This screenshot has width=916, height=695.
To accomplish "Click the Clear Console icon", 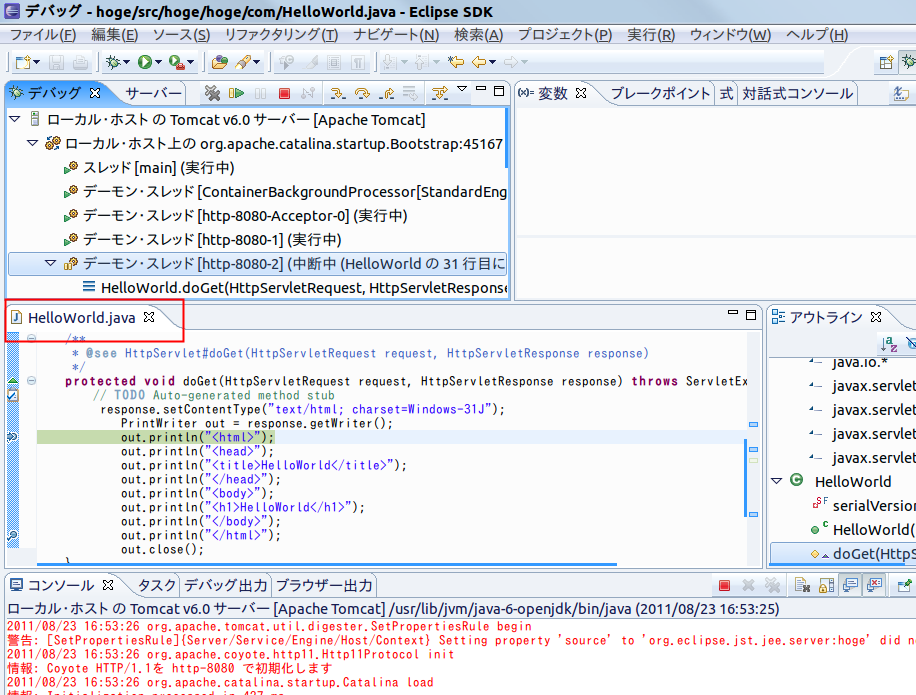I will (x=802, y=585).
